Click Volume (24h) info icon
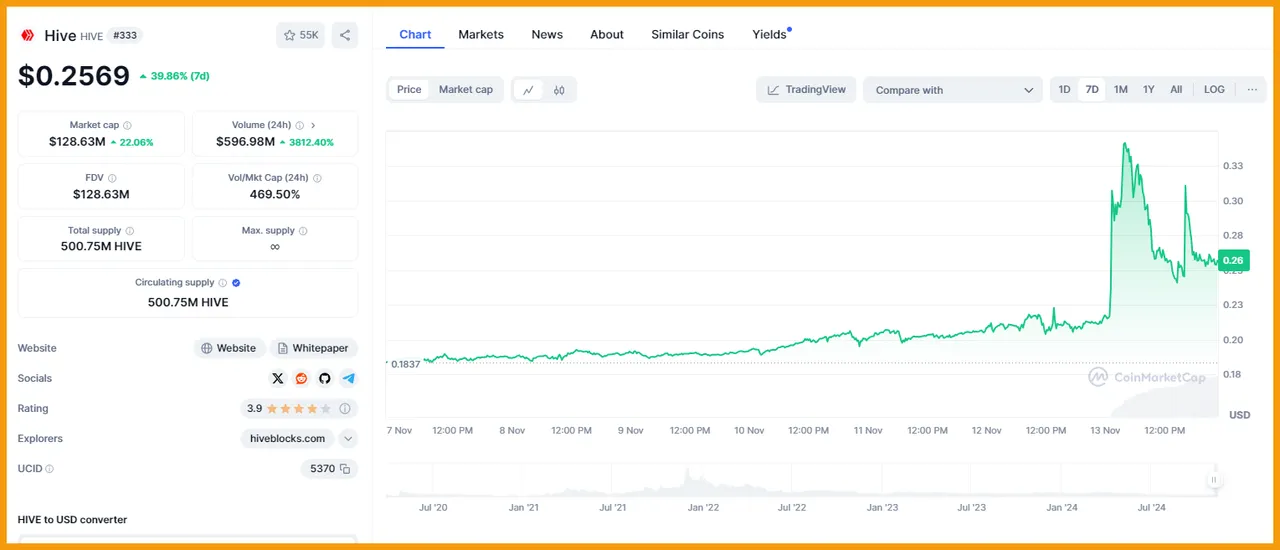 click(x=300, y=125)
